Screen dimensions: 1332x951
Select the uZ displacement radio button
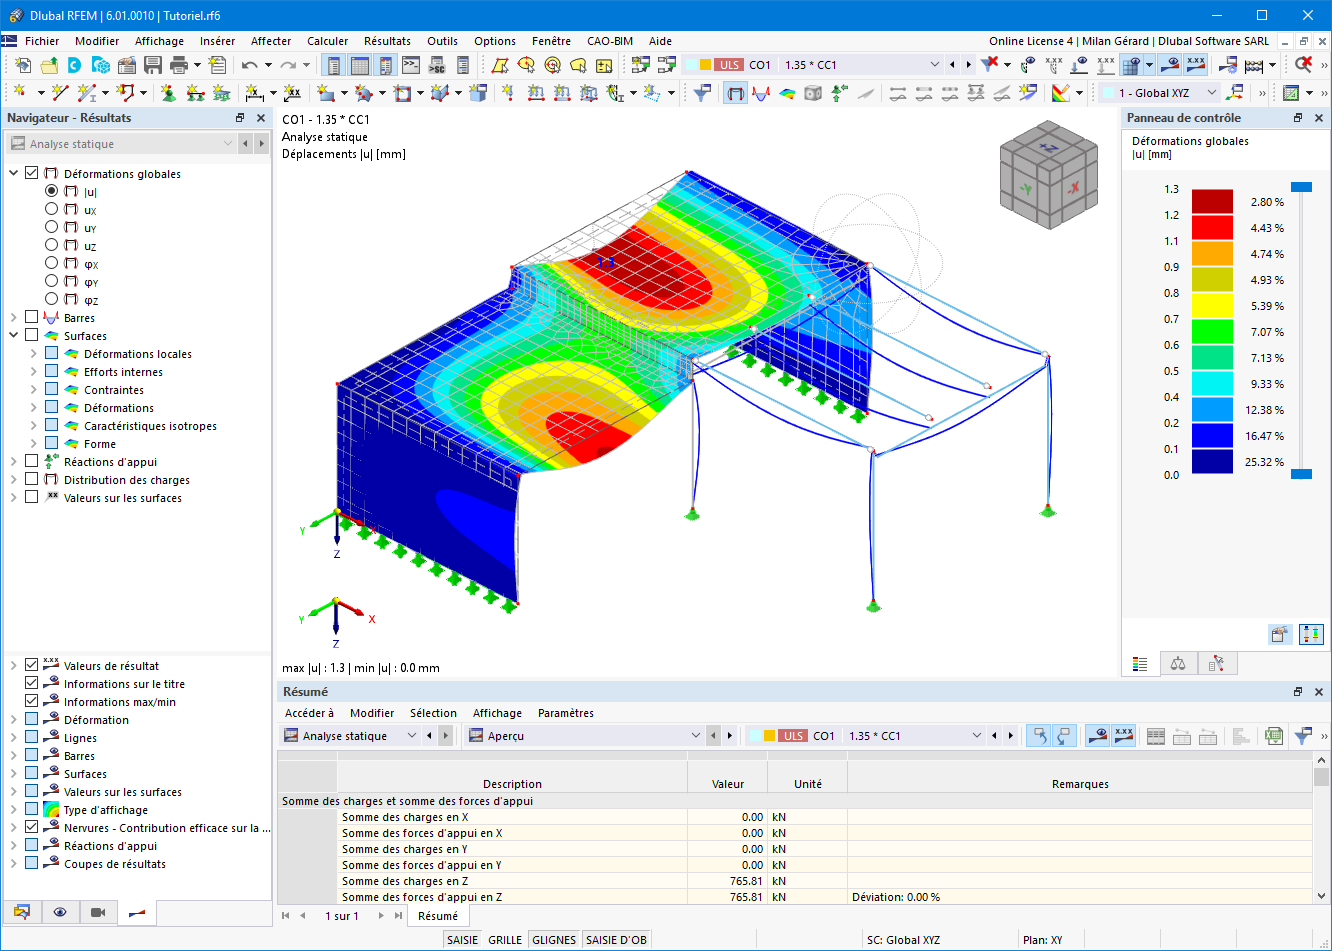tap(52, 245)
